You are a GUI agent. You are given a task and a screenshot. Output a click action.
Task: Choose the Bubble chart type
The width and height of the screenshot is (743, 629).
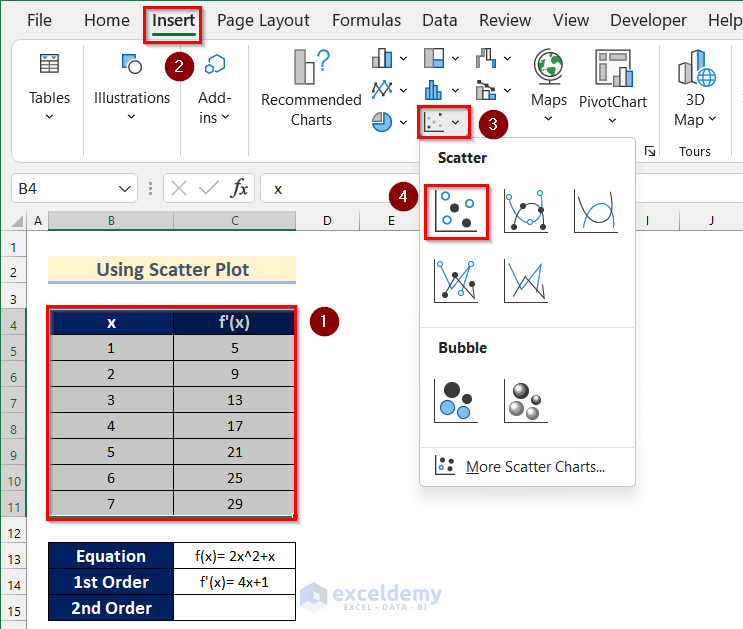(456, 401)
